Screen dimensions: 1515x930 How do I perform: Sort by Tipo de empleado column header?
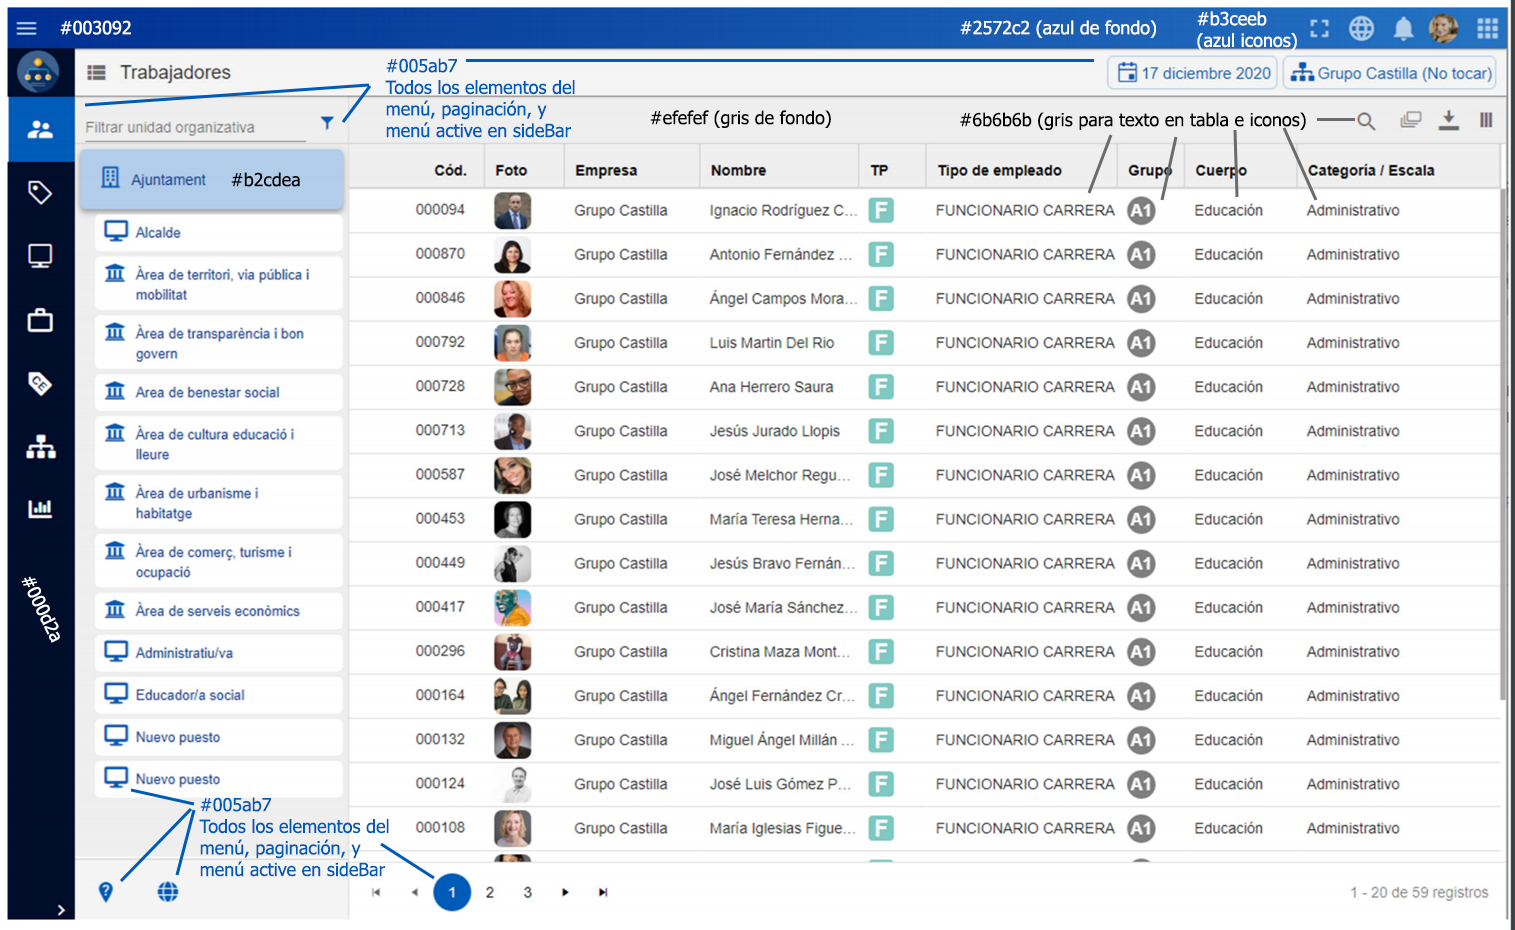pos(999,170)
